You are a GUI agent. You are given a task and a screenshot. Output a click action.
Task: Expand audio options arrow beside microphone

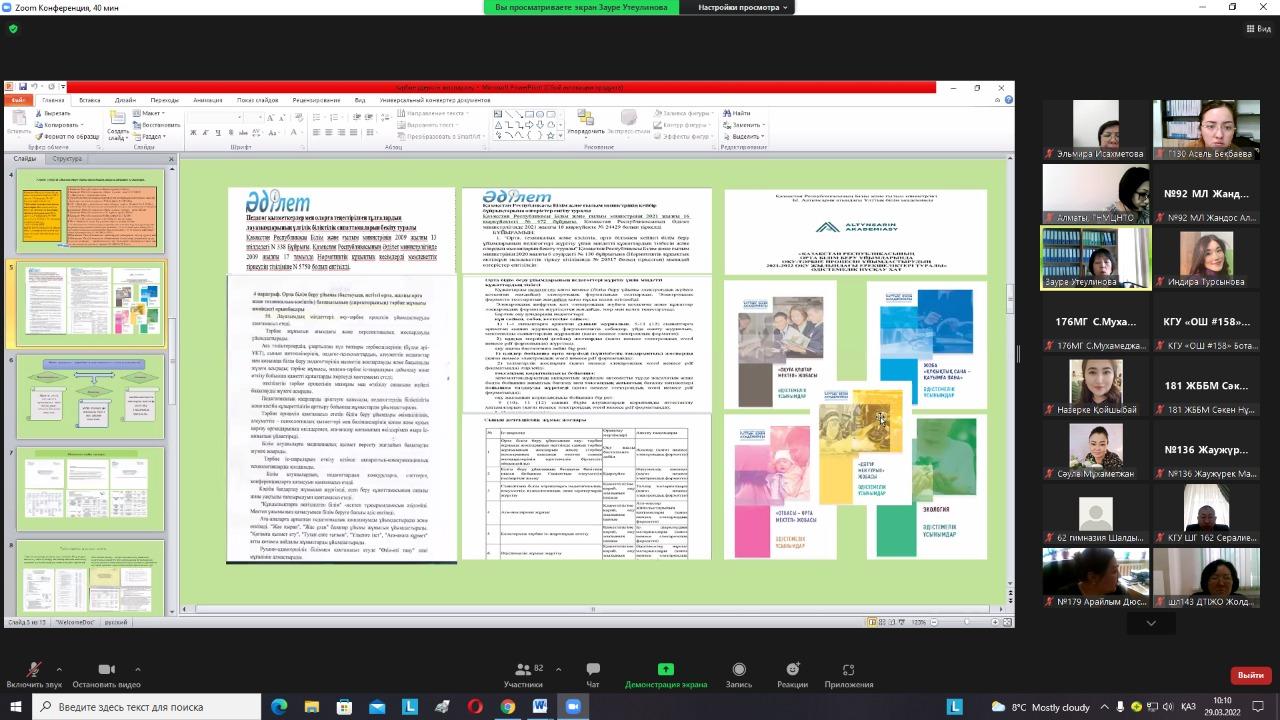[x=59, y=669]
